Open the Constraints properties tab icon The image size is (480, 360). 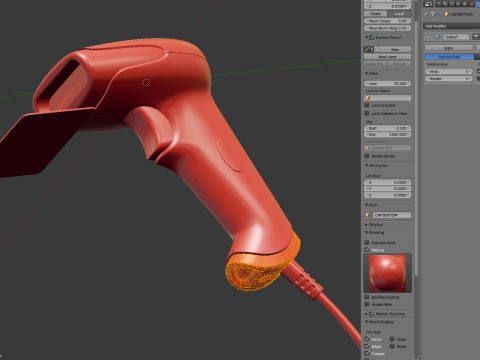471,4
